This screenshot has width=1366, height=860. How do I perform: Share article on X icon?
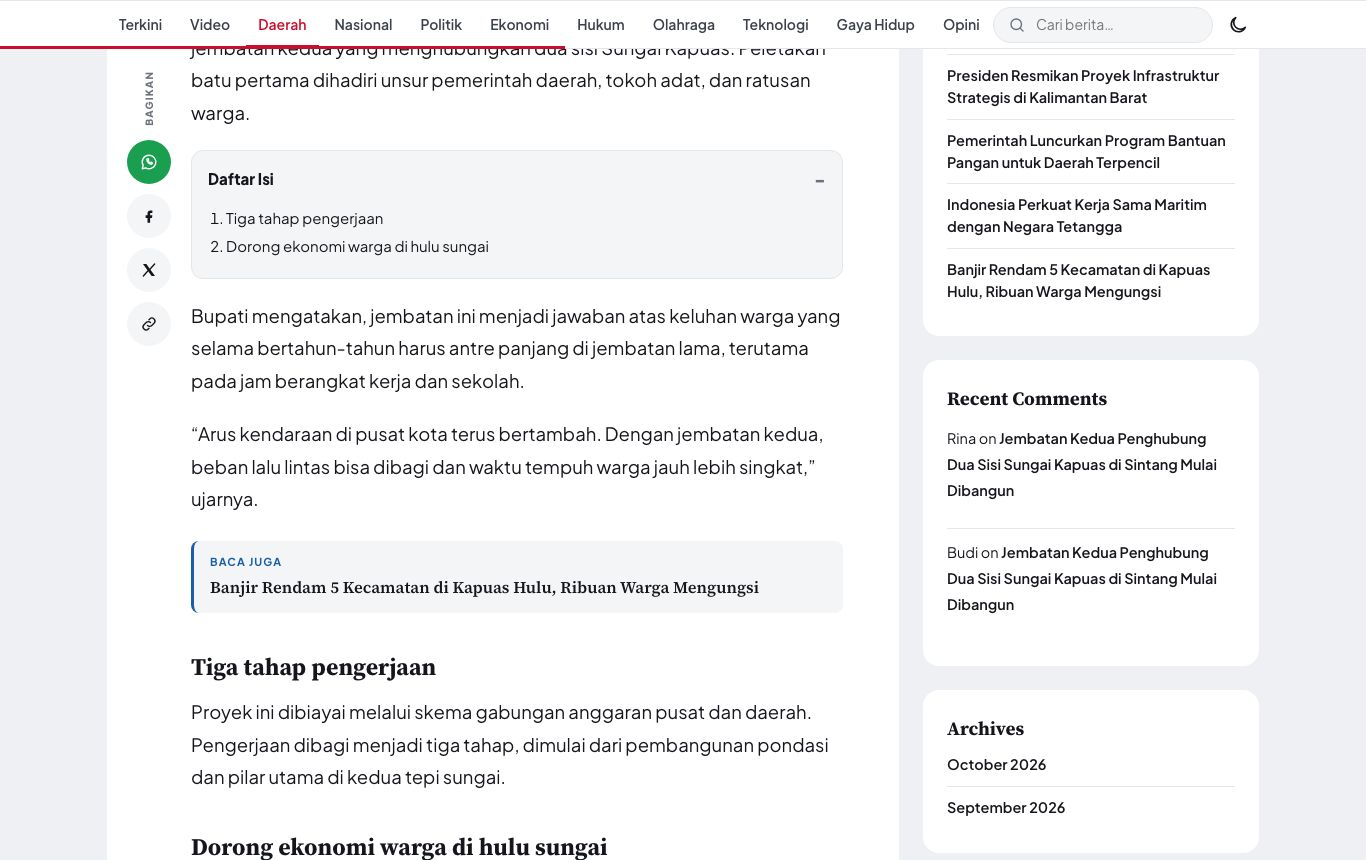pyautogui.click(x=149, y=270)
